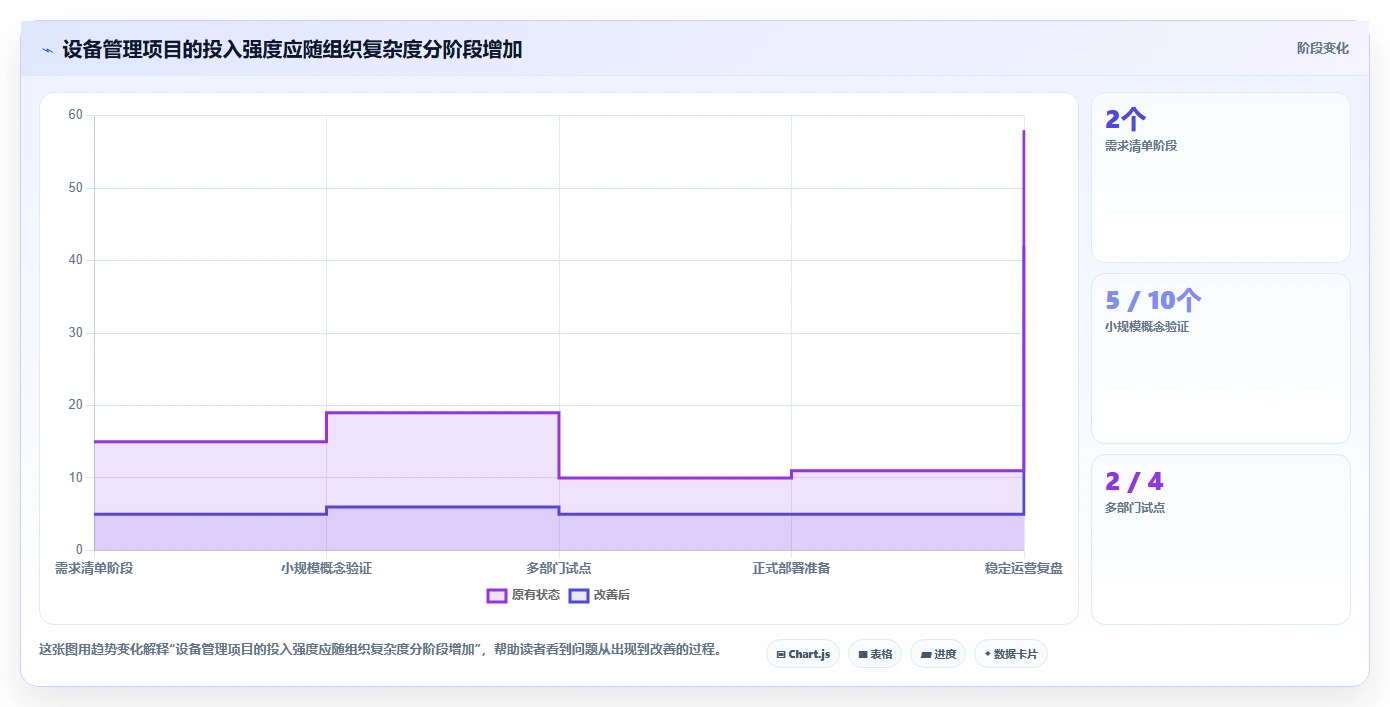Click the value 2 / 4 in third card

[x=1134, y=481]
